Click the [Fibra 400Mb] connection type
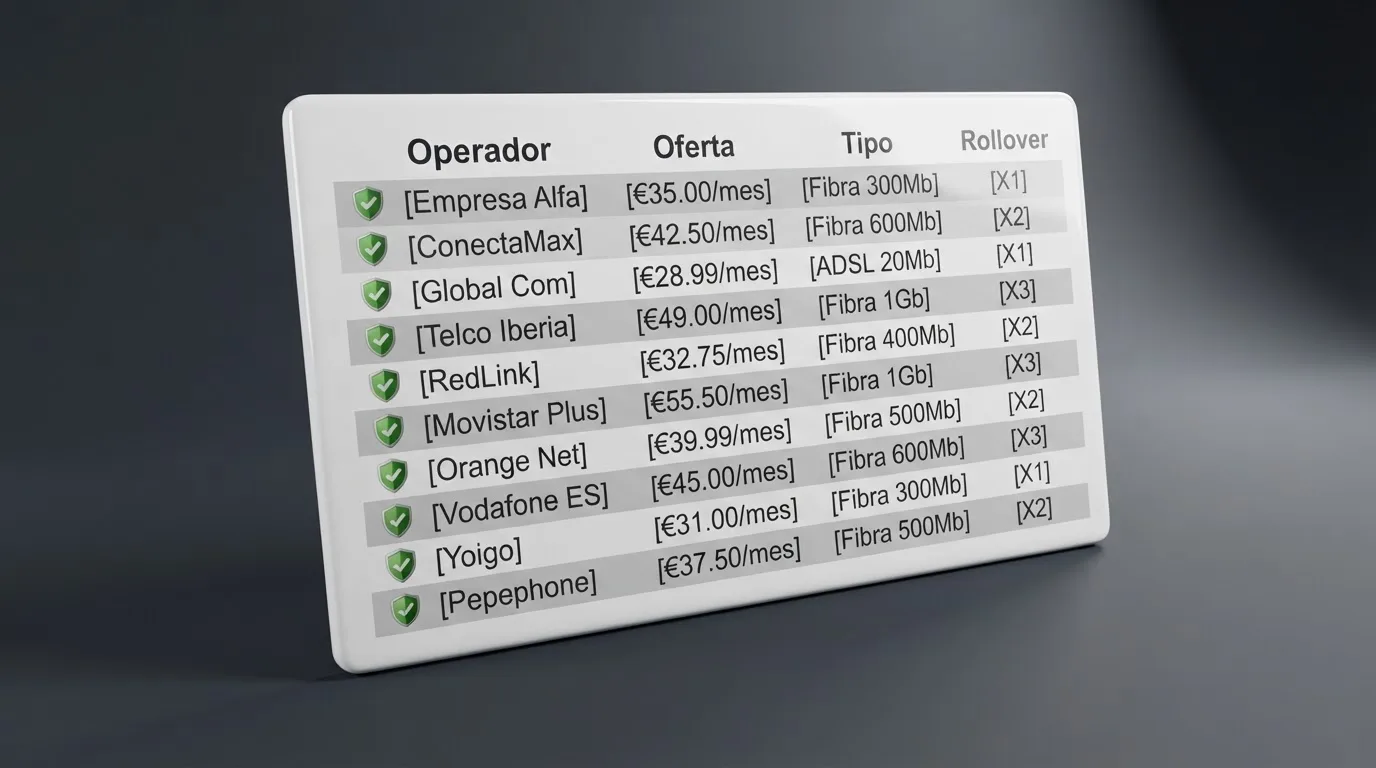 (x=887, y=340)
